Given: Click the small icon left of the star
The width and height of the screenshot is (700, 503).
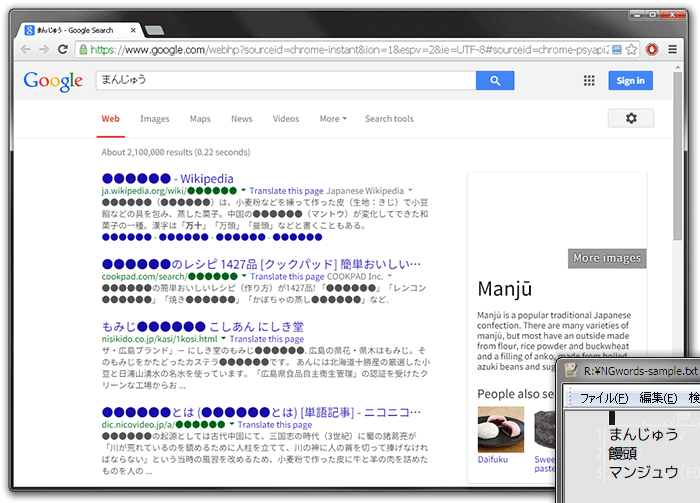Looking at the screenshot, I should pyautogui.click(x=617, y=49).
